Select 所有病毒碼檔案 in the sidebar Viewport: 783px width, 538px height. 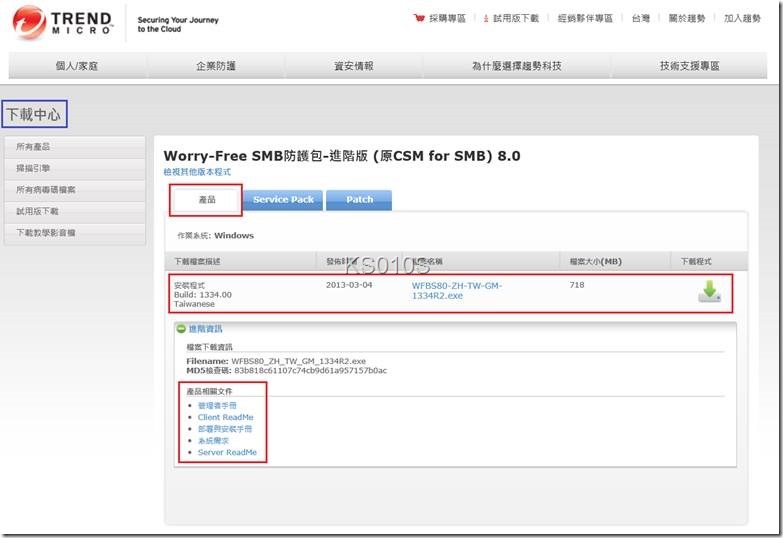click(74, 189)
